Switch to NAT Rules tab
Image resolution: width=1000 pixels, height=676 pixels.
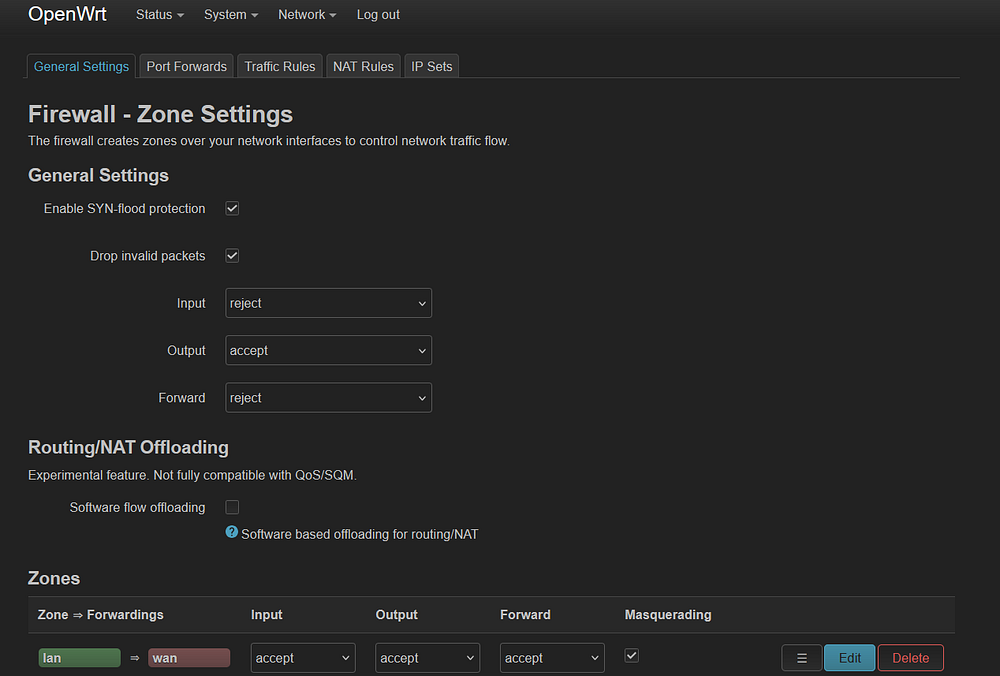363,66
